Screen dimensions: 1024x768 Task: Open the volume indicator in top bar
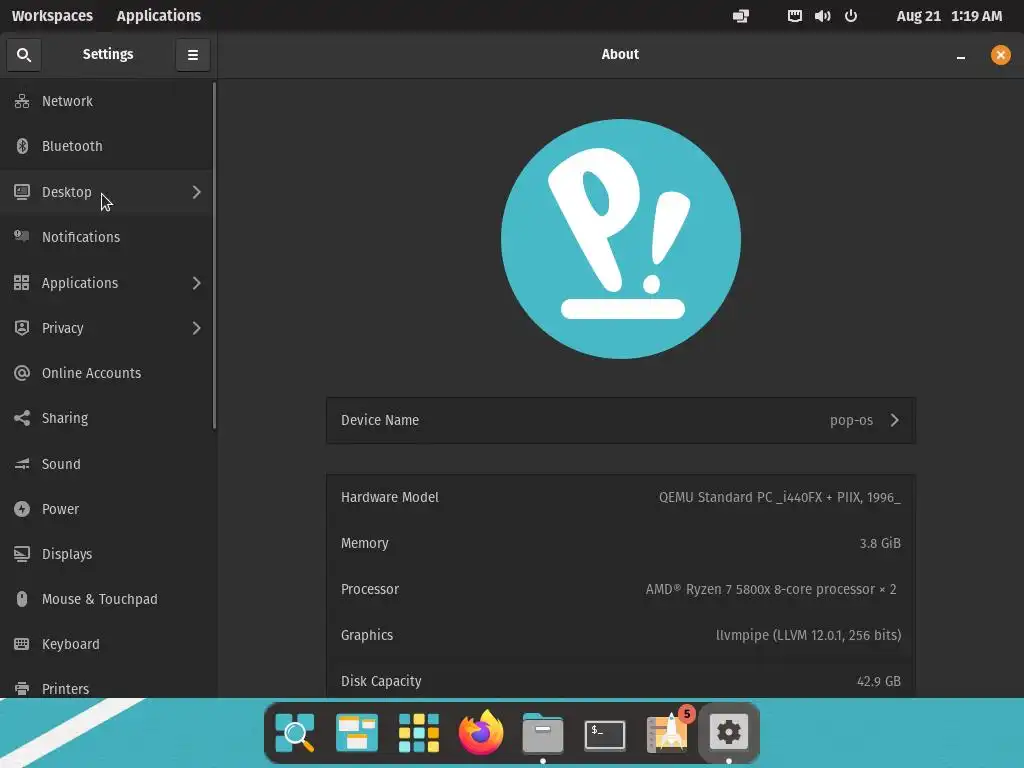823,16
